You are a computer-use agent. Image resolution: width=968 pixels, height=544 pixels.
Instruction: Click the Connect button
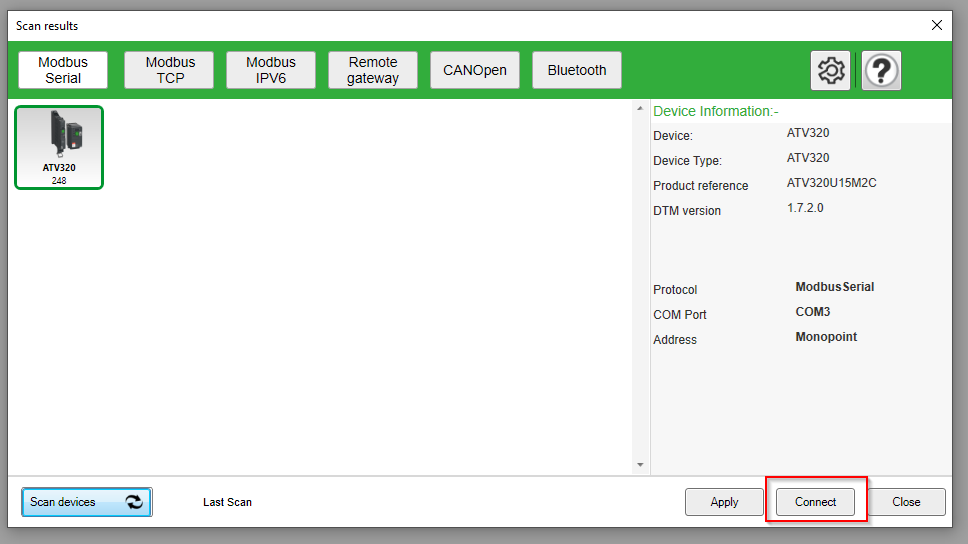point(816,502)
